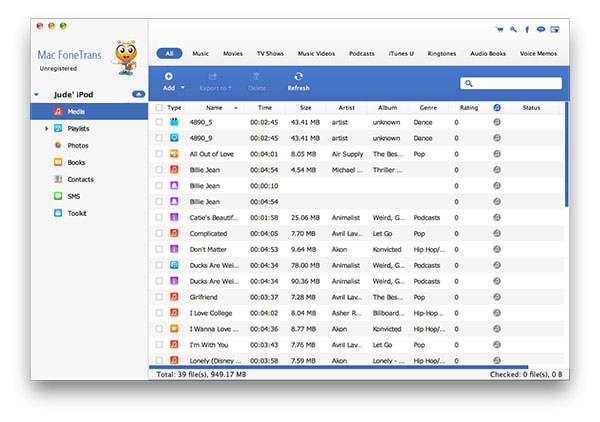This screenshot has height=422, width=600.
Task: Click the status circle icon for 4890_5
Action: (x=497, y=122)
